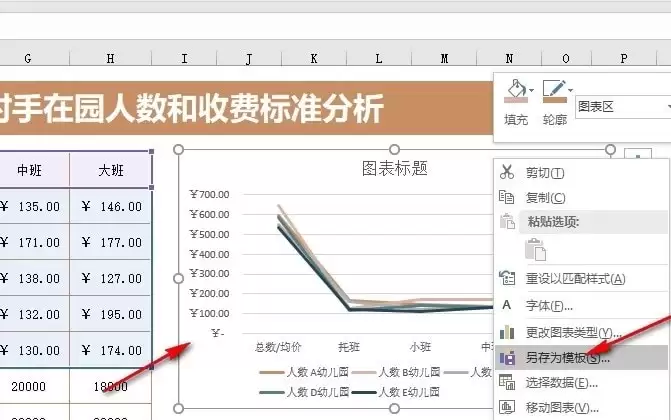Click cell with ¥ 127.00
This screenshot has width=671, height=420.
pos(111,278)
